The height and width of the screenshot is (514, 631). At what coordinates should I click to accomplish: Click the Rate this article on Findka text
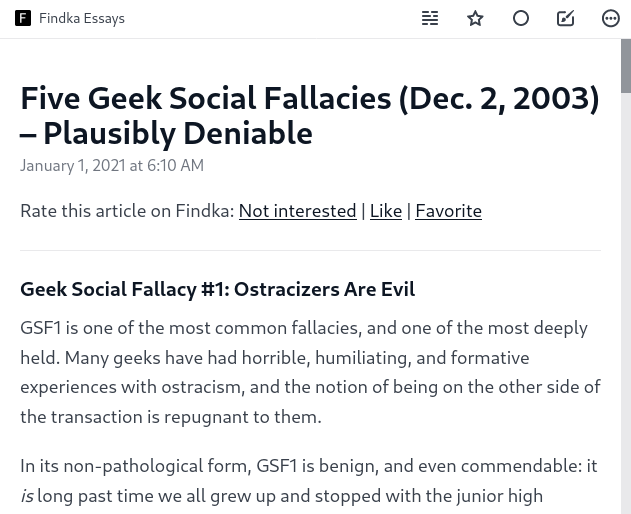click(127, 211)
